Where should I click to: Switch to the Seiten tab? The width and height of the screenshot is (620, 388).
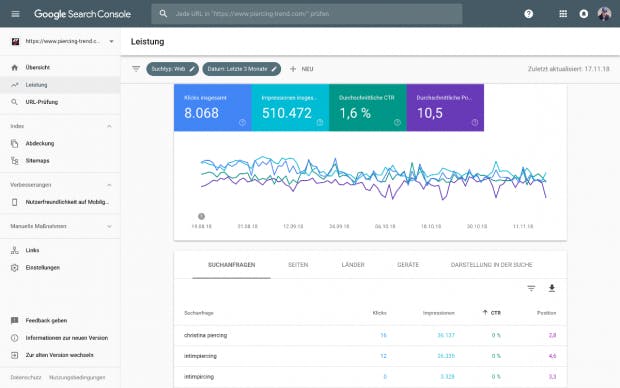click(x=298, y=265)
